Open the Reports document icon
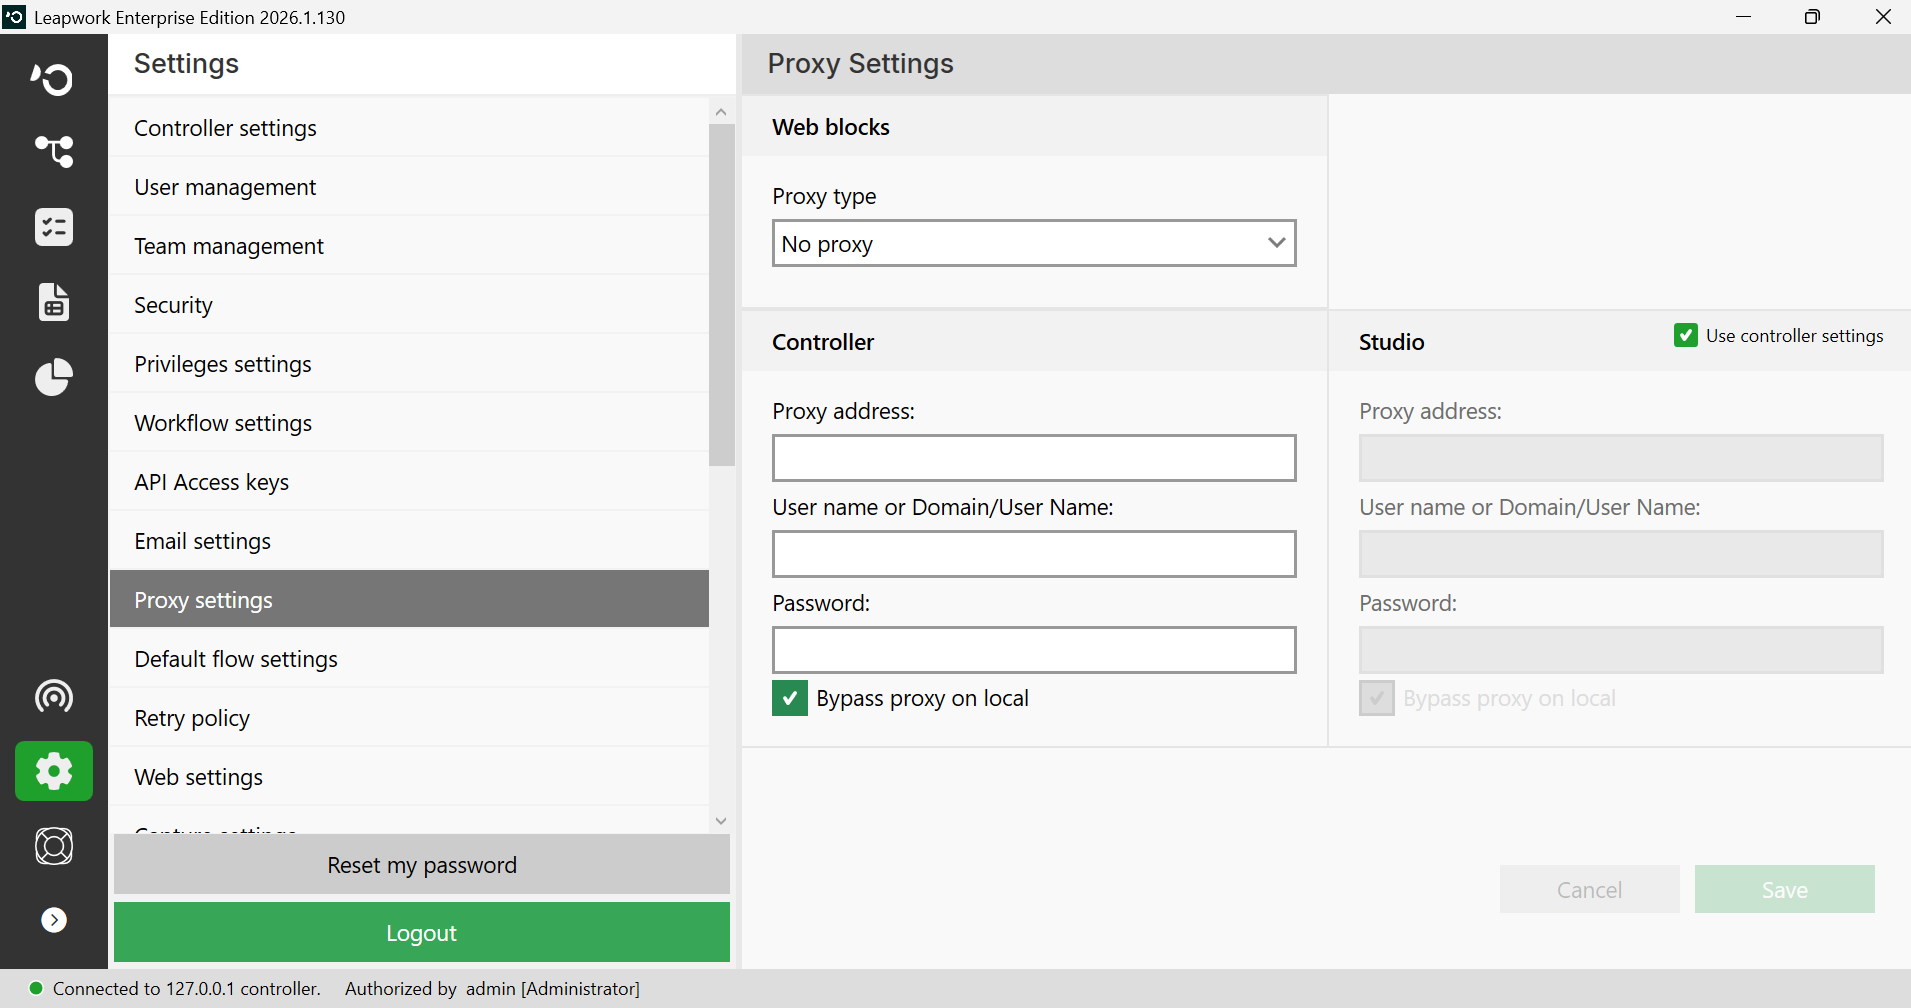The height and width of the screenshot is (1008, 1911). point(53,302)
